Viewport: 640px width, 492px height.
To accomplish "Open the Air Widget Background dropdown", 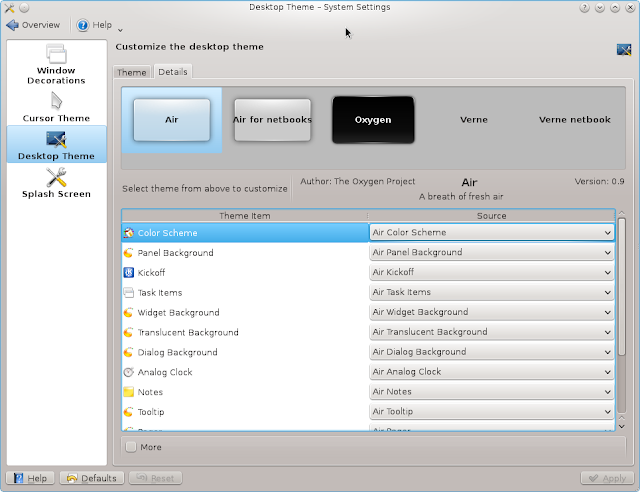I will [492, 312].
